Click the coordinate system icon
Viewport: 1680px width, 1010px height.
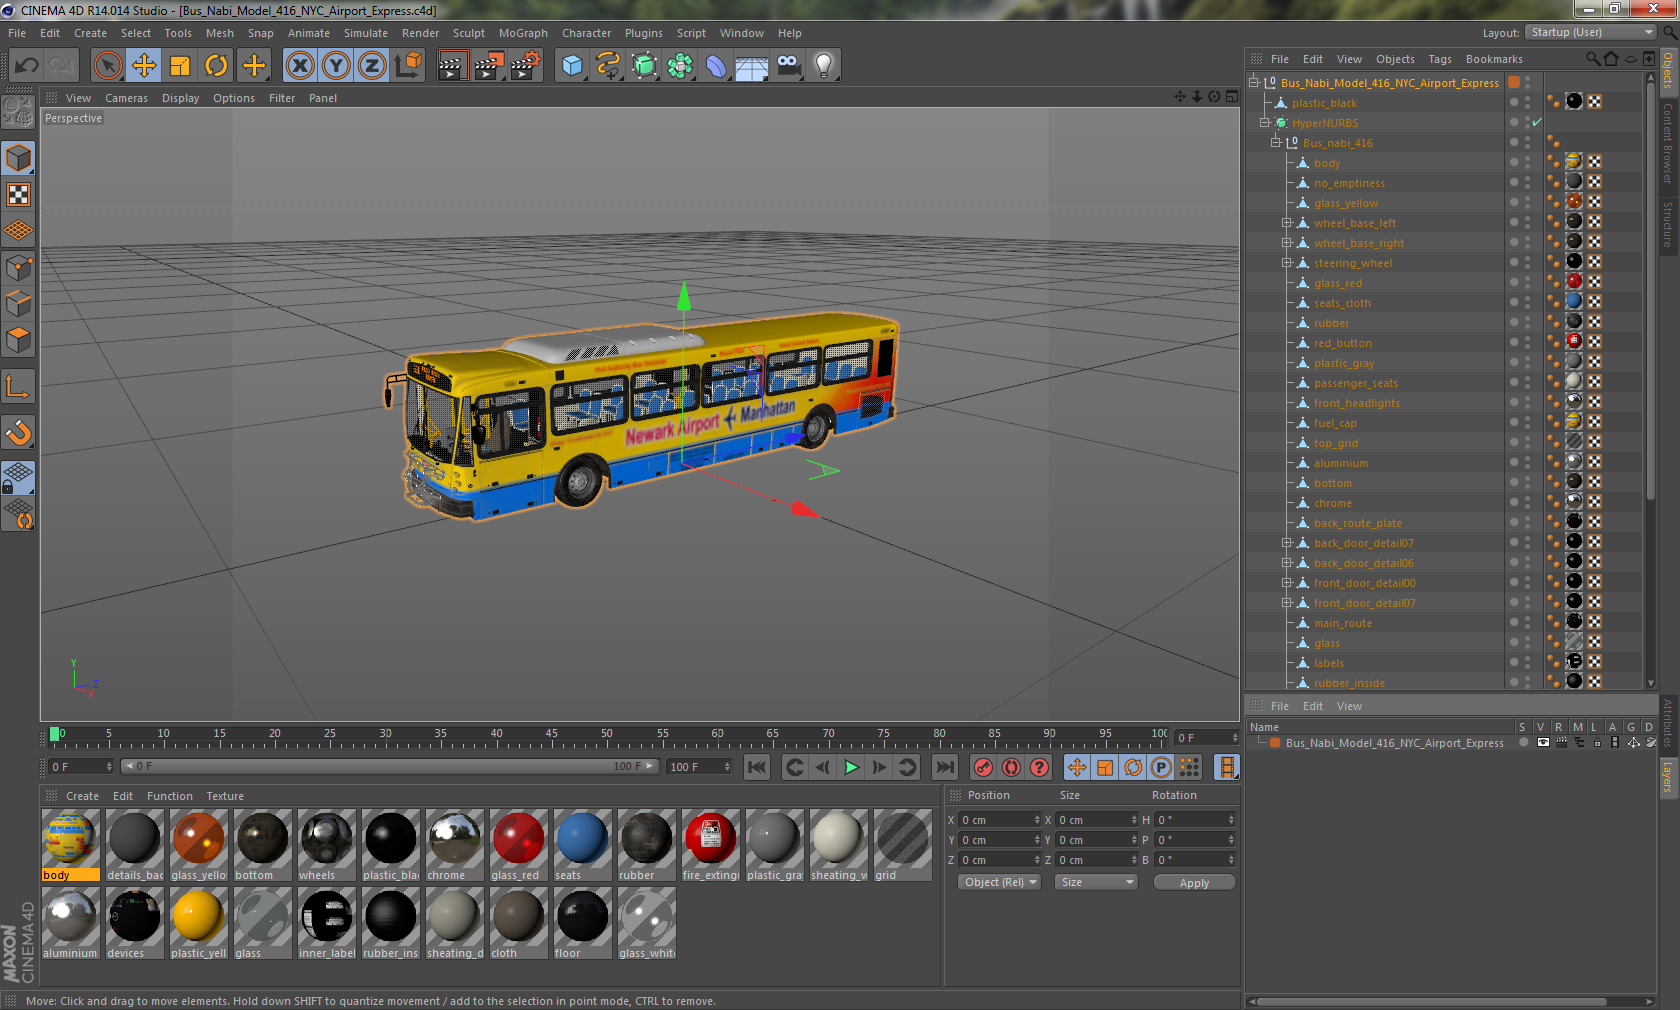click(x=408, y=66)
